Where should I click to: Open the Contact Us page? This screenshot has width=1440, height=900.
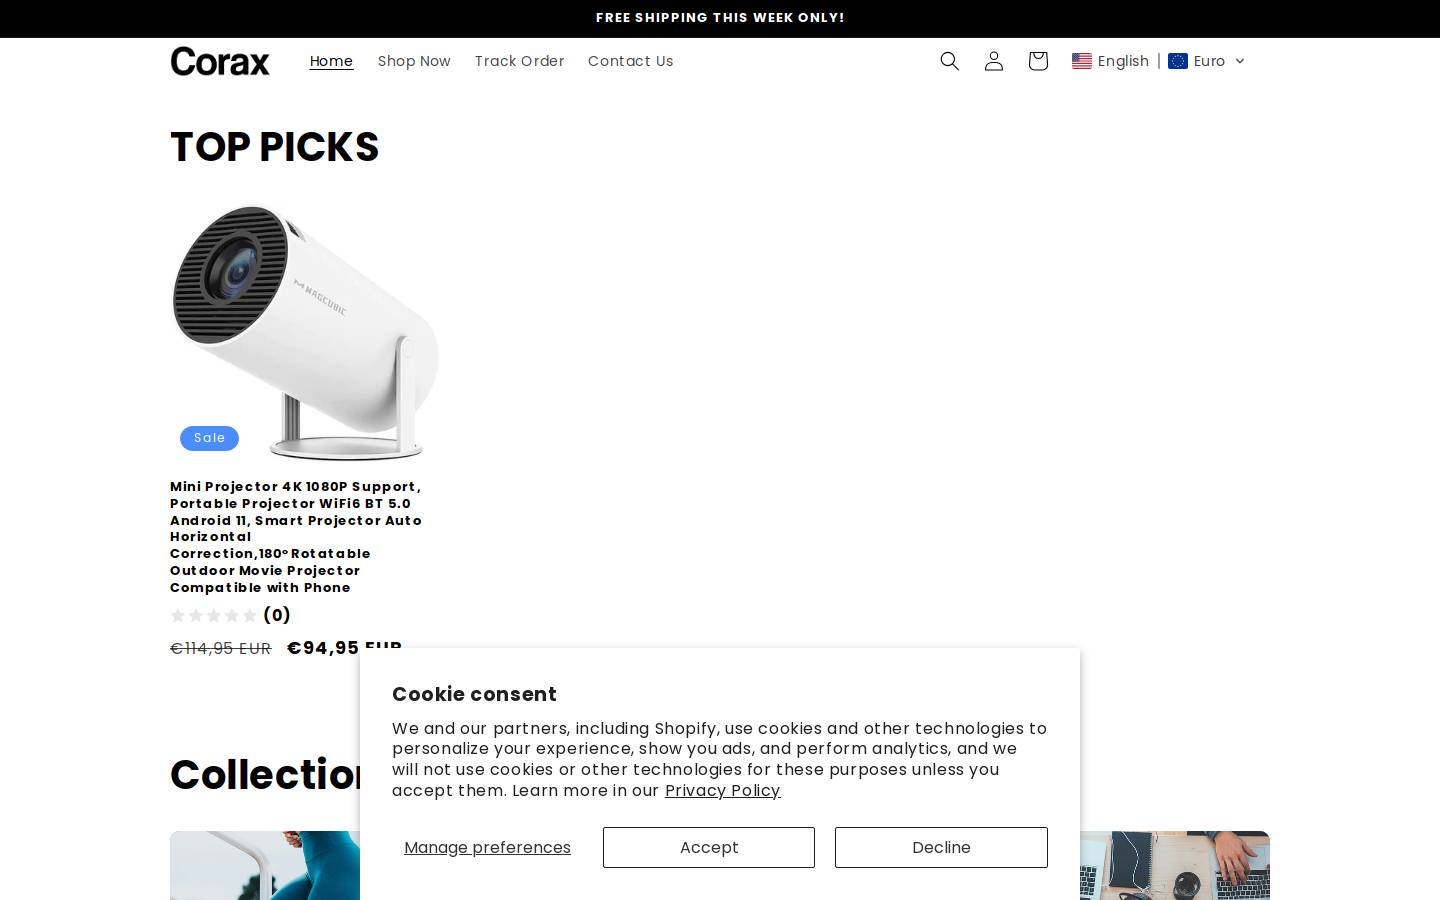(x=630, y=61)
